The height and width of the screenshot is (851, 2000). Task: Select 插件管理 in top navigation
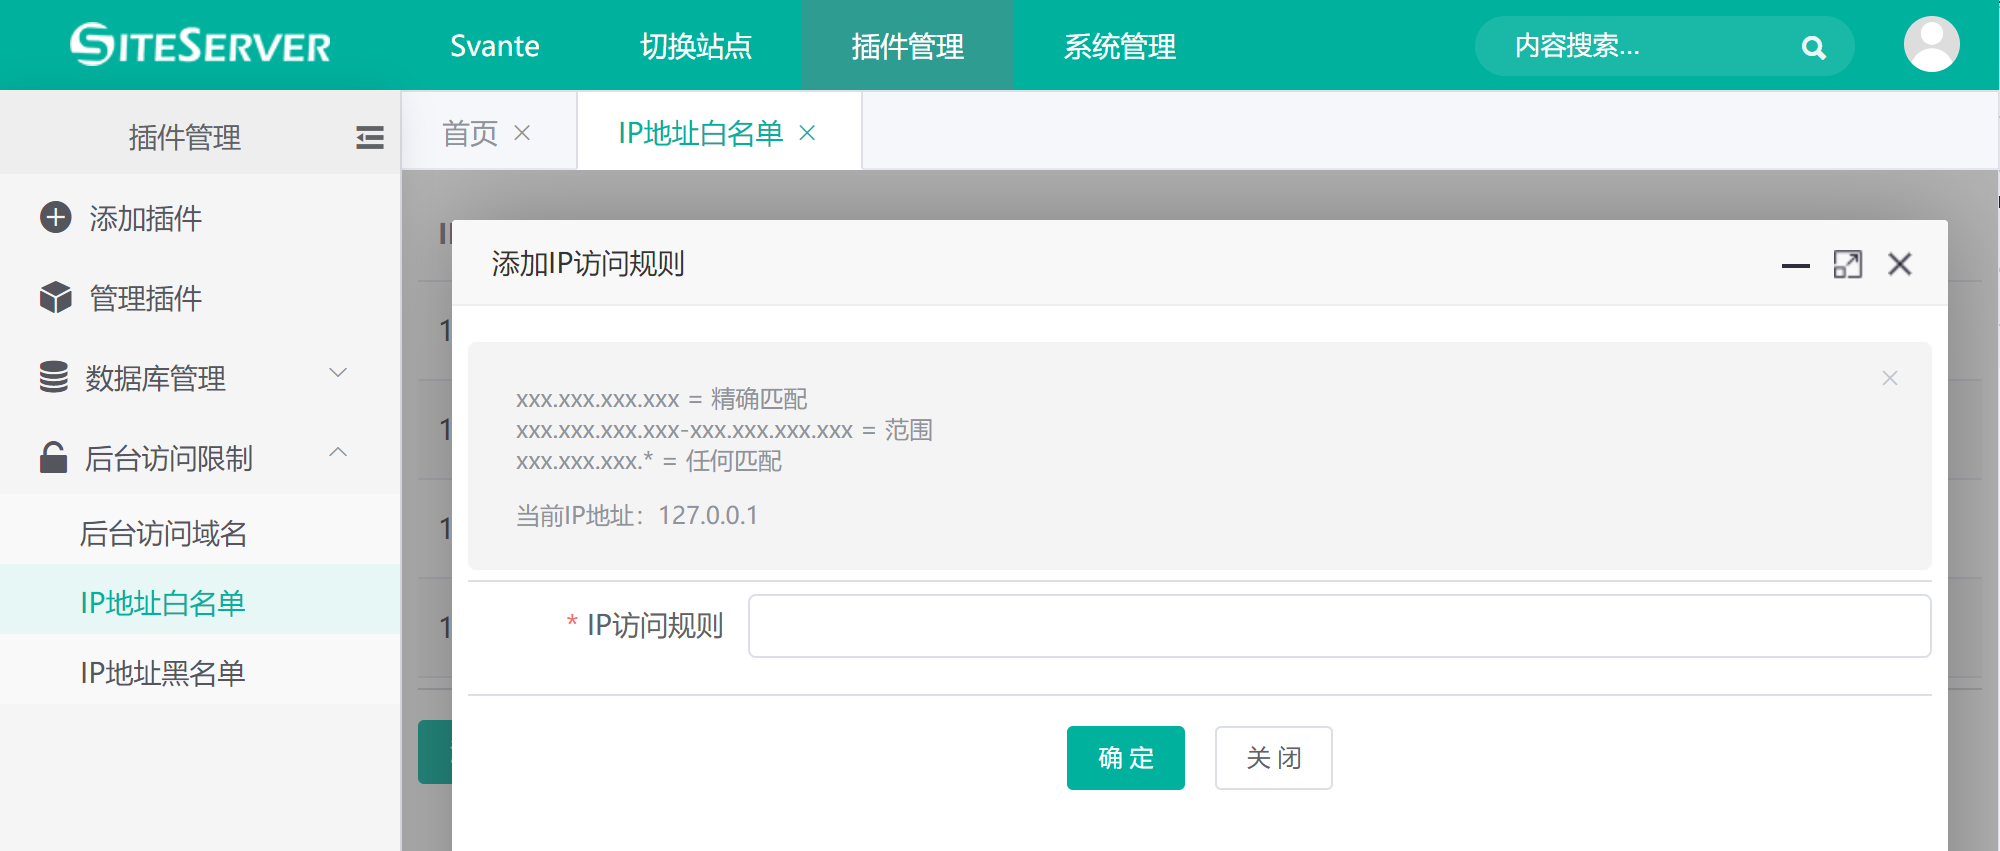click(907, 46)
